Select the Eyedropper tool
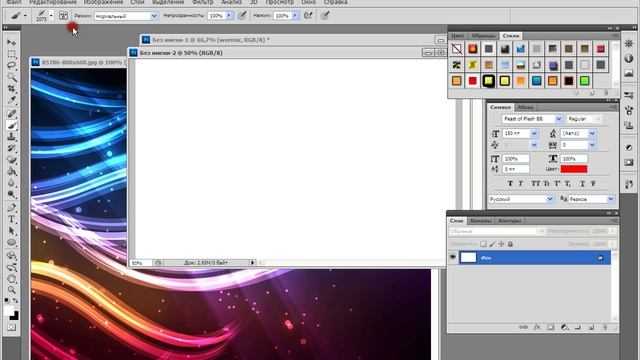 [11, 100]
